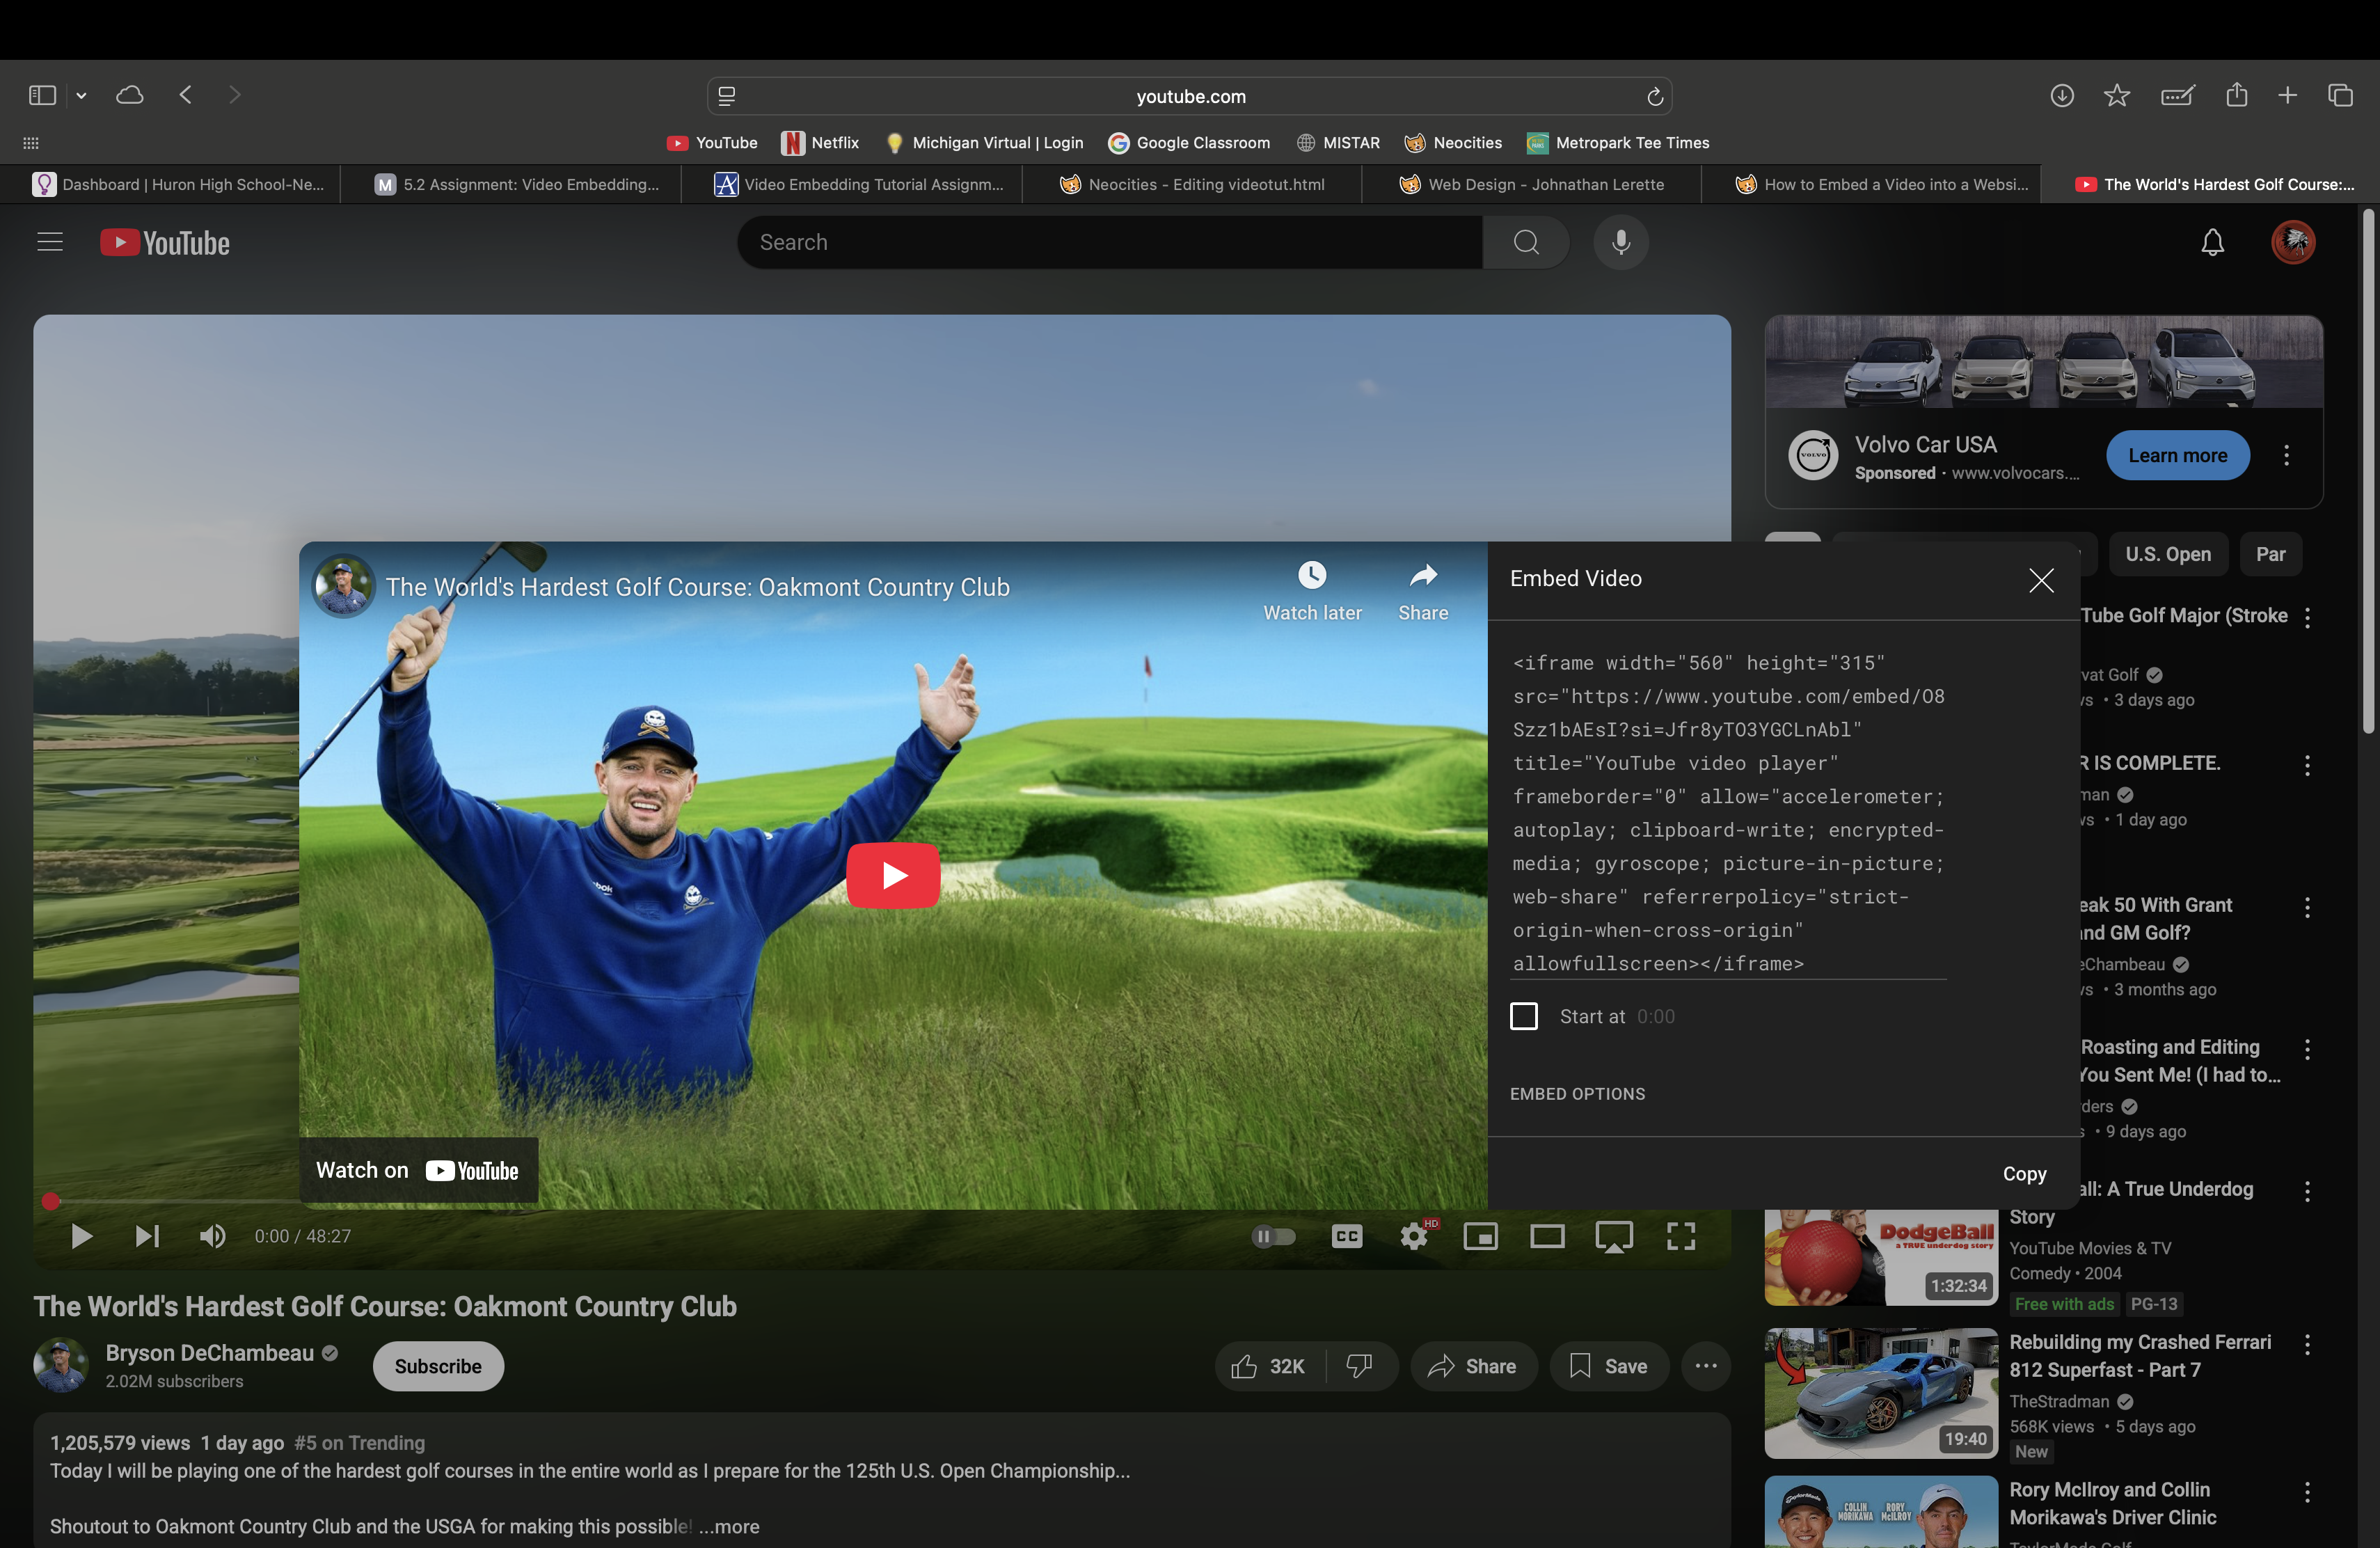Switch to Video Embedding Tutorial Assignment tab
Viewport: 2380px width, 1548px height.
(x=852, y=184)
